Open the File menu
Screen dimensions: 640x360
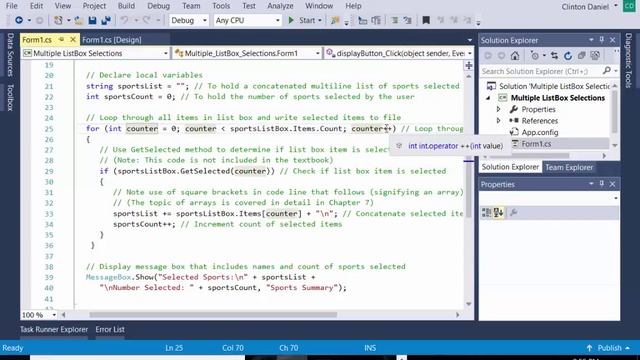click(x=11, y=6)
